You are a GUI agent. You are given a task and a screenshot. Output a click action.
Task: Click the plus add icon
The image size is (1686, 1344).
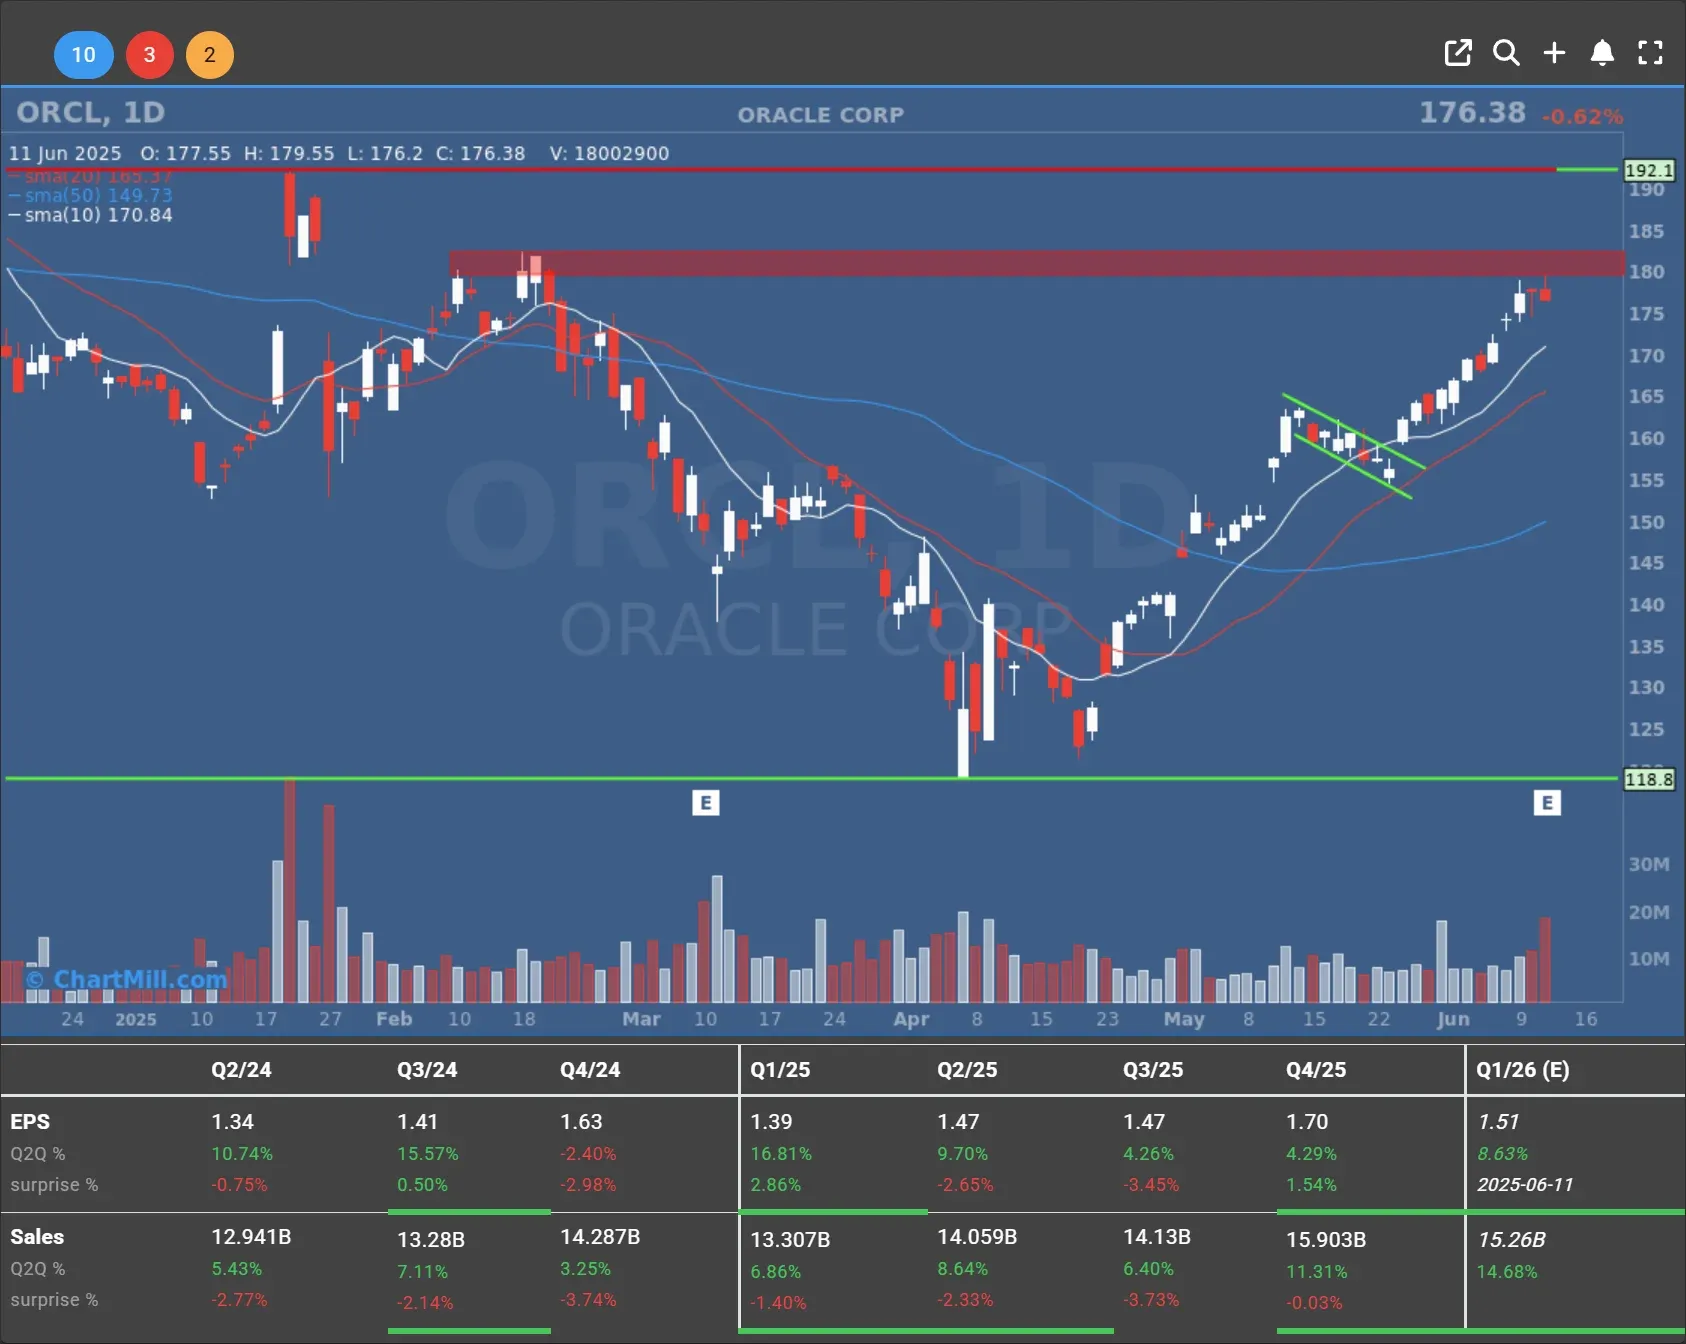[x=1554, y=53]
